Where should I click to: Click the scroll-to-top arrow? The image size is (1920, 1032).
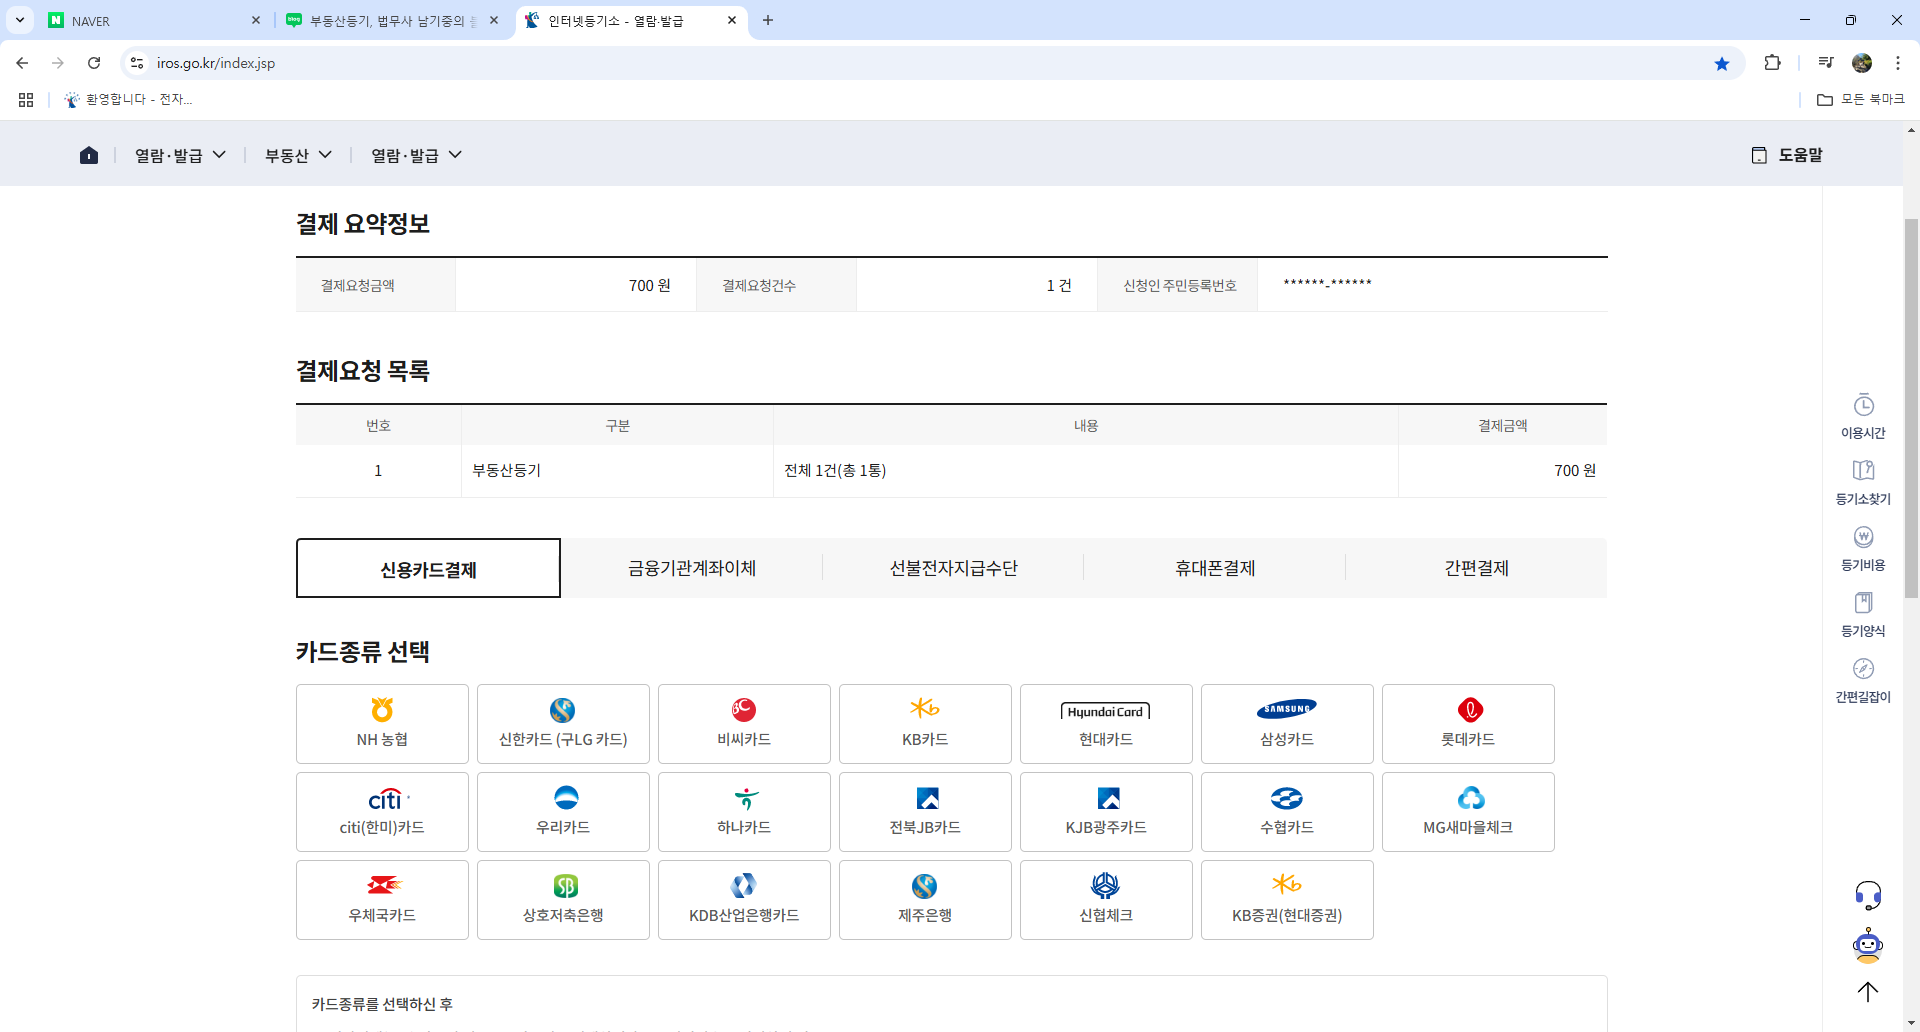click(1868, 992)
